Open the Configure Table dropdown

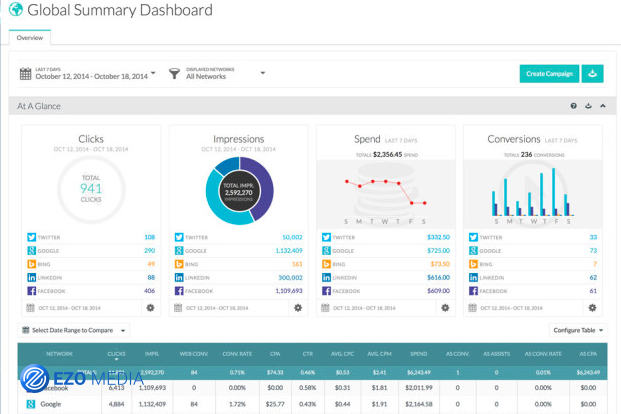point(578,330)
